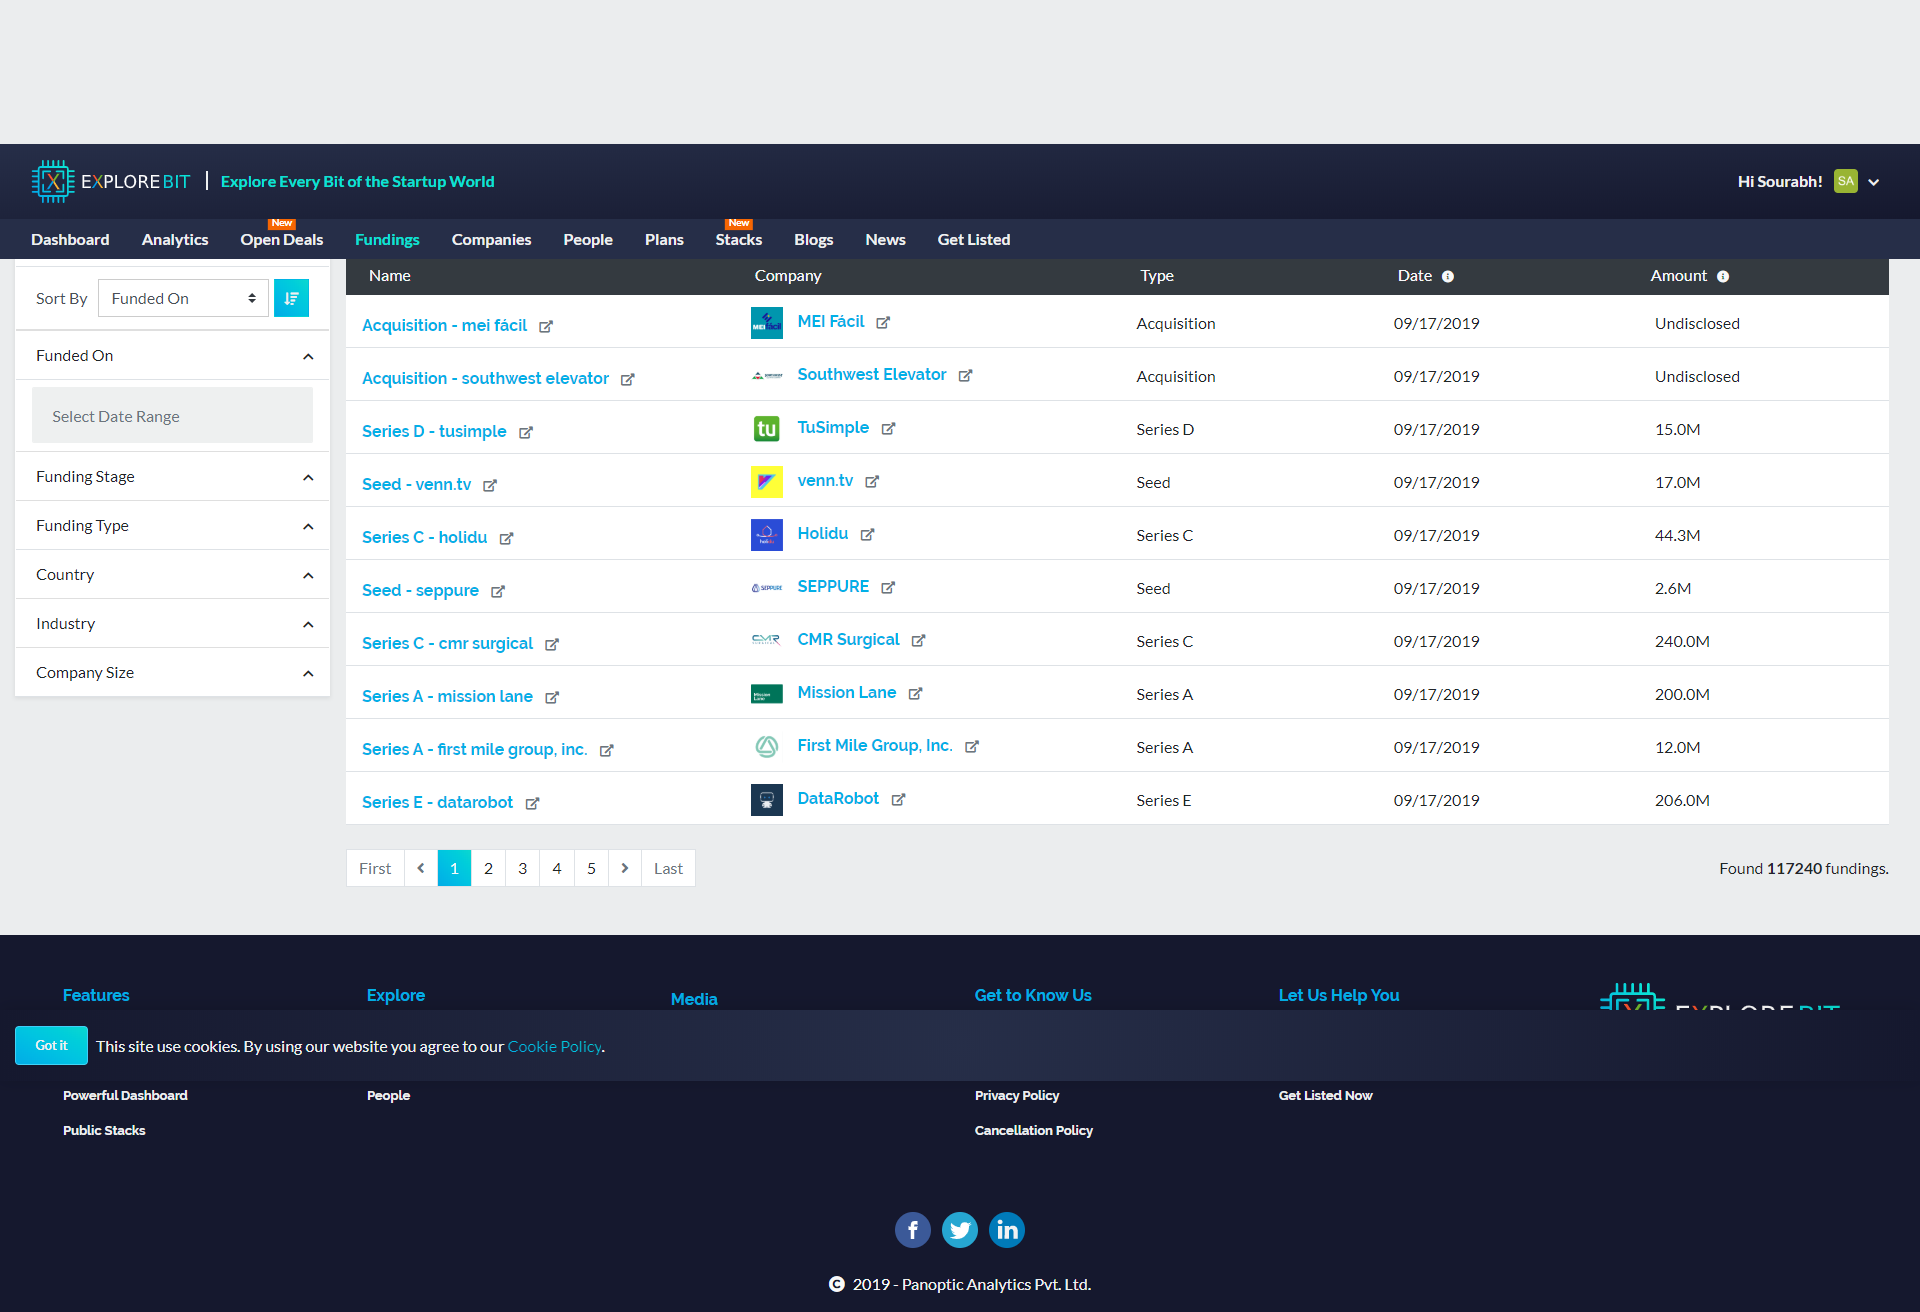Click the Date column info icon
The image size is (1920, 1312).
[x=1447, y=277]
